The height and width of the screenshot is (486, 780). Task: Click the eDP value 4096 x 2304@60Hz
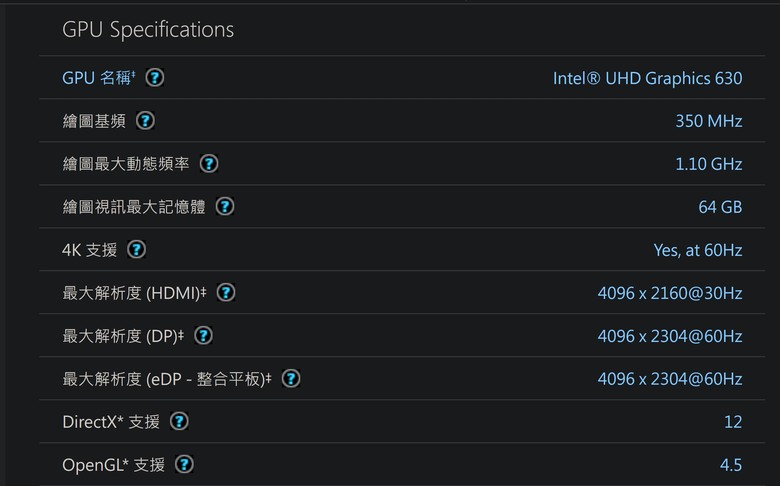pos(670,379)
